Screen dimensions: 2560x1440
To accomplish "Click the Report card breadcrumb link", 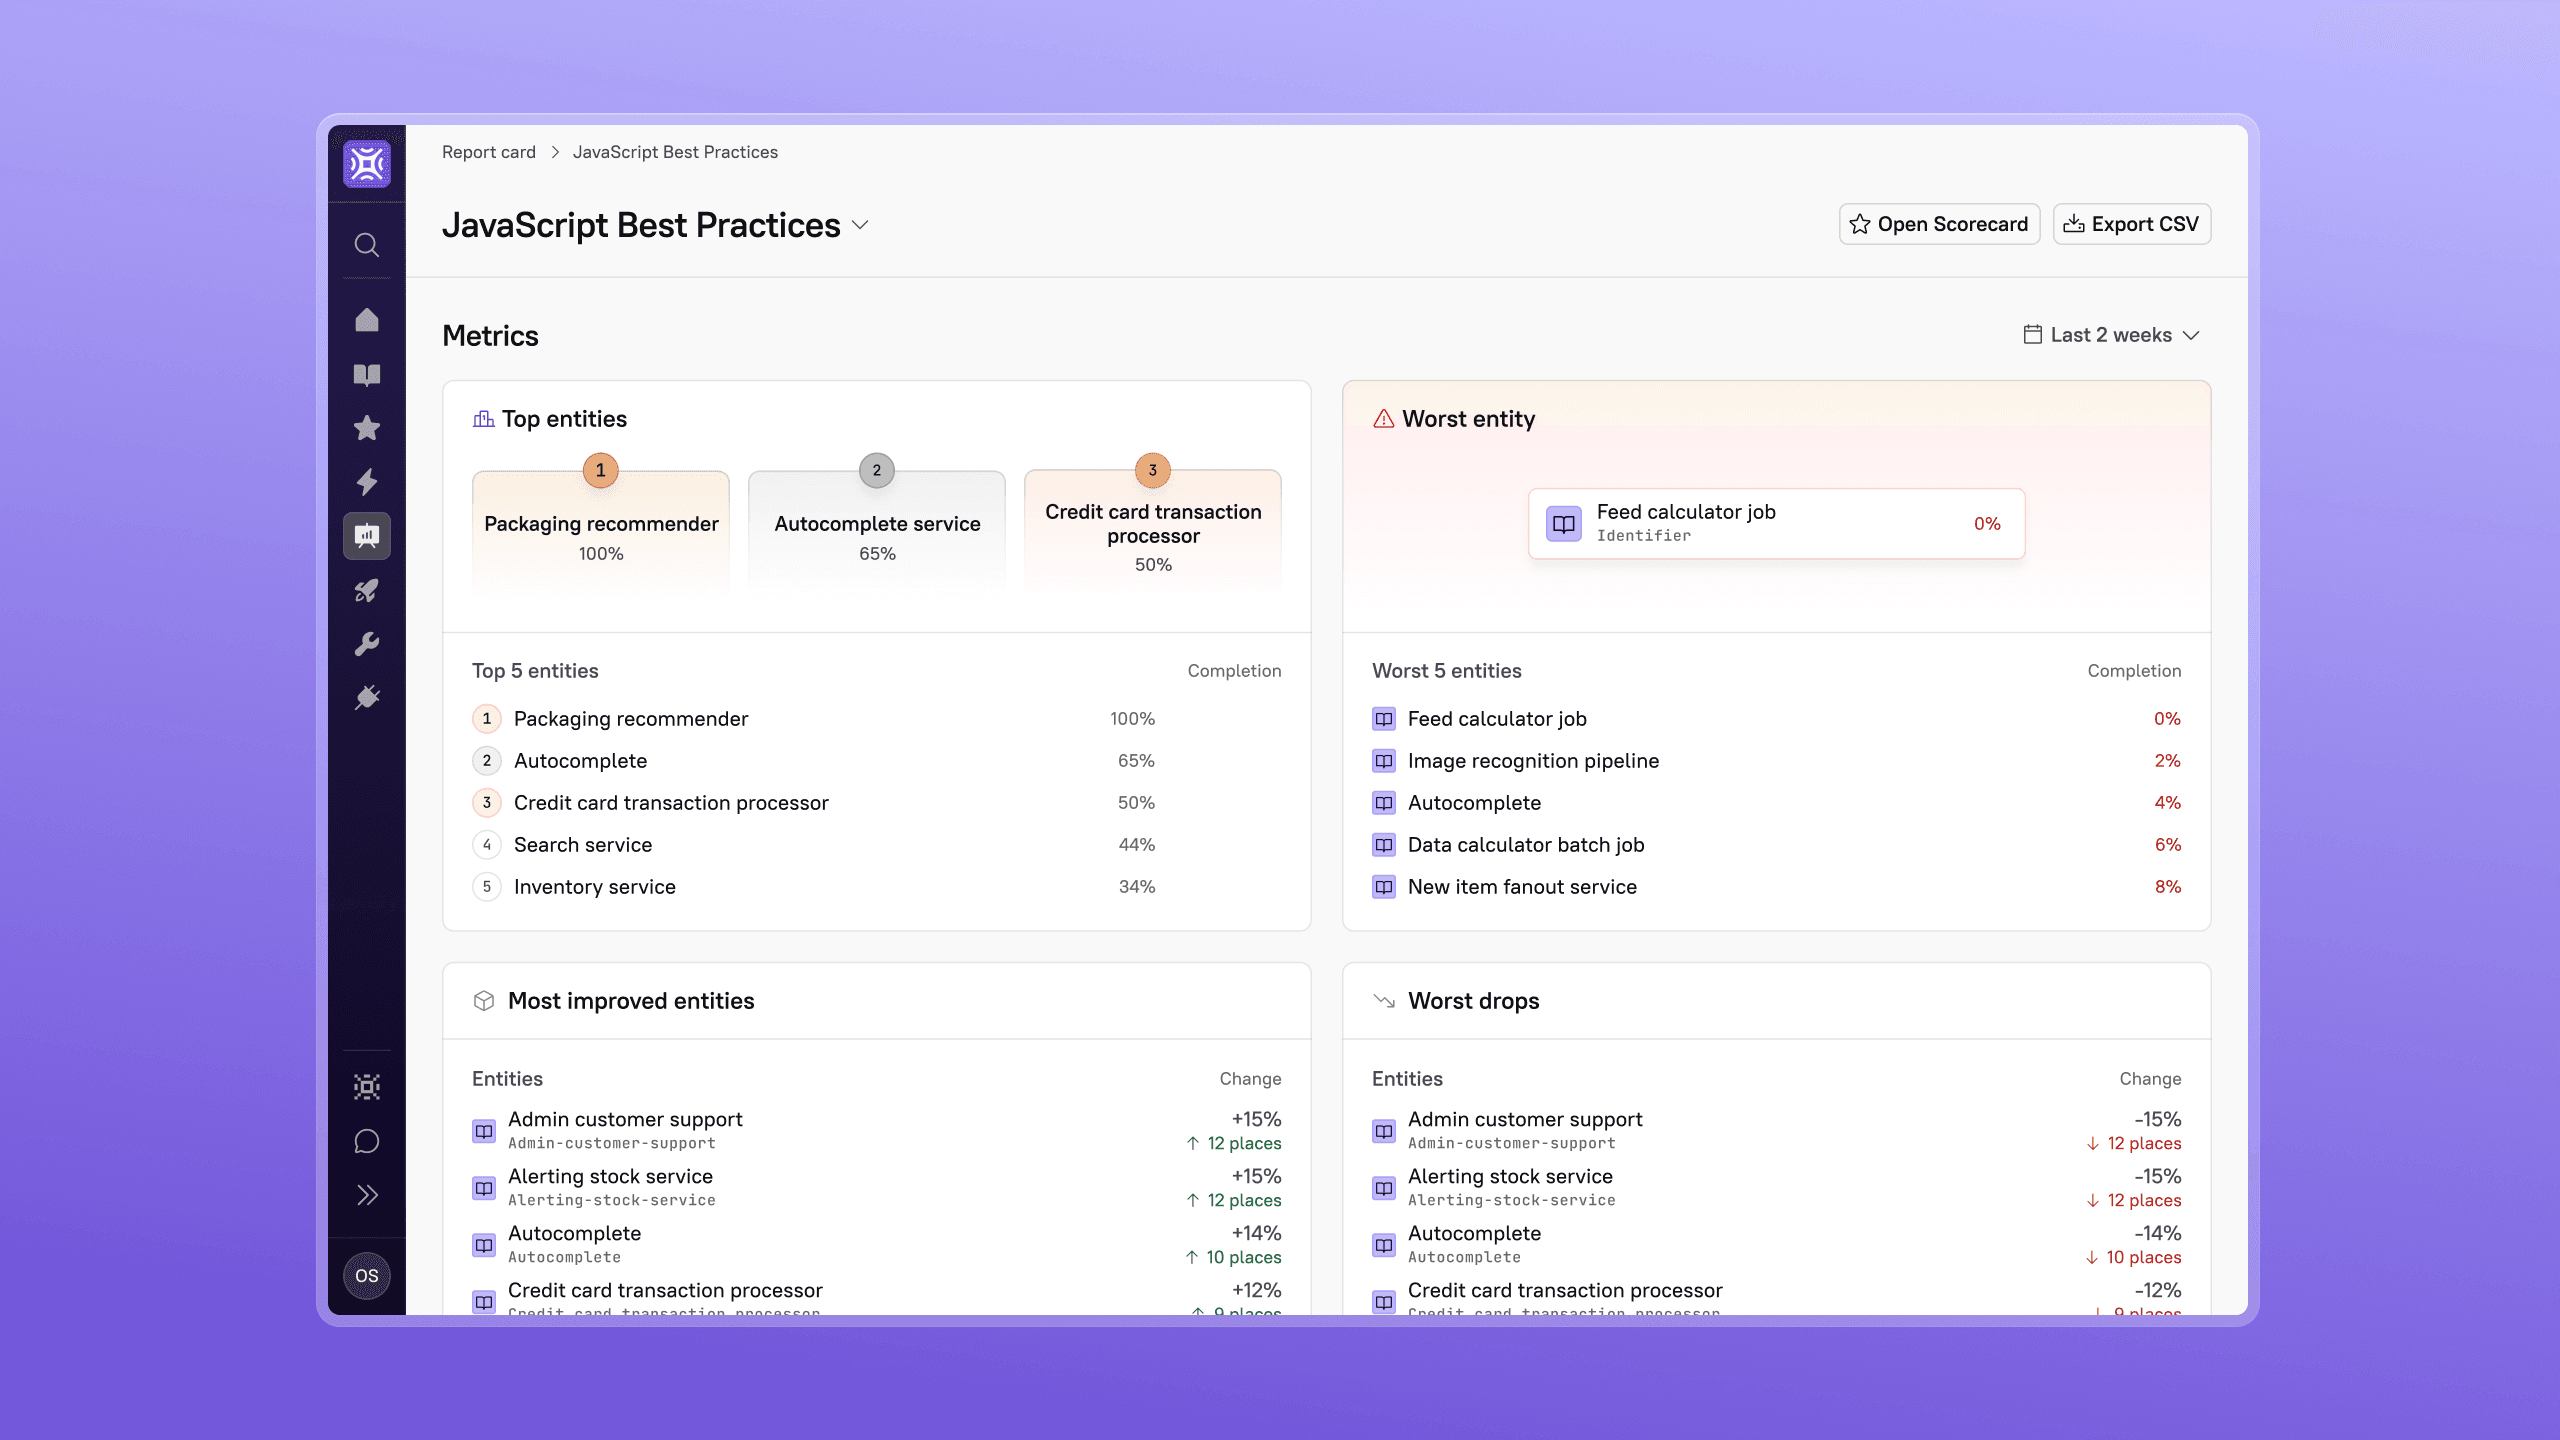I will (489, 152).
